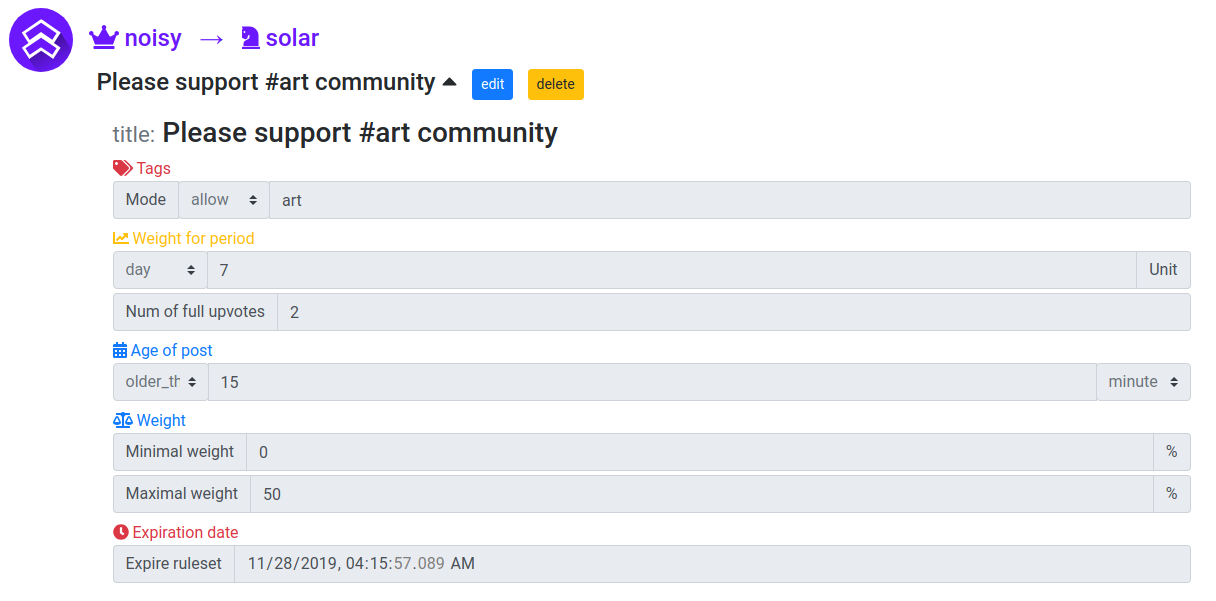This screenshot has height=601, width=1216.
Task: Open the noisy delegator link
Action: pyautogui.click(x=153, y=38)
